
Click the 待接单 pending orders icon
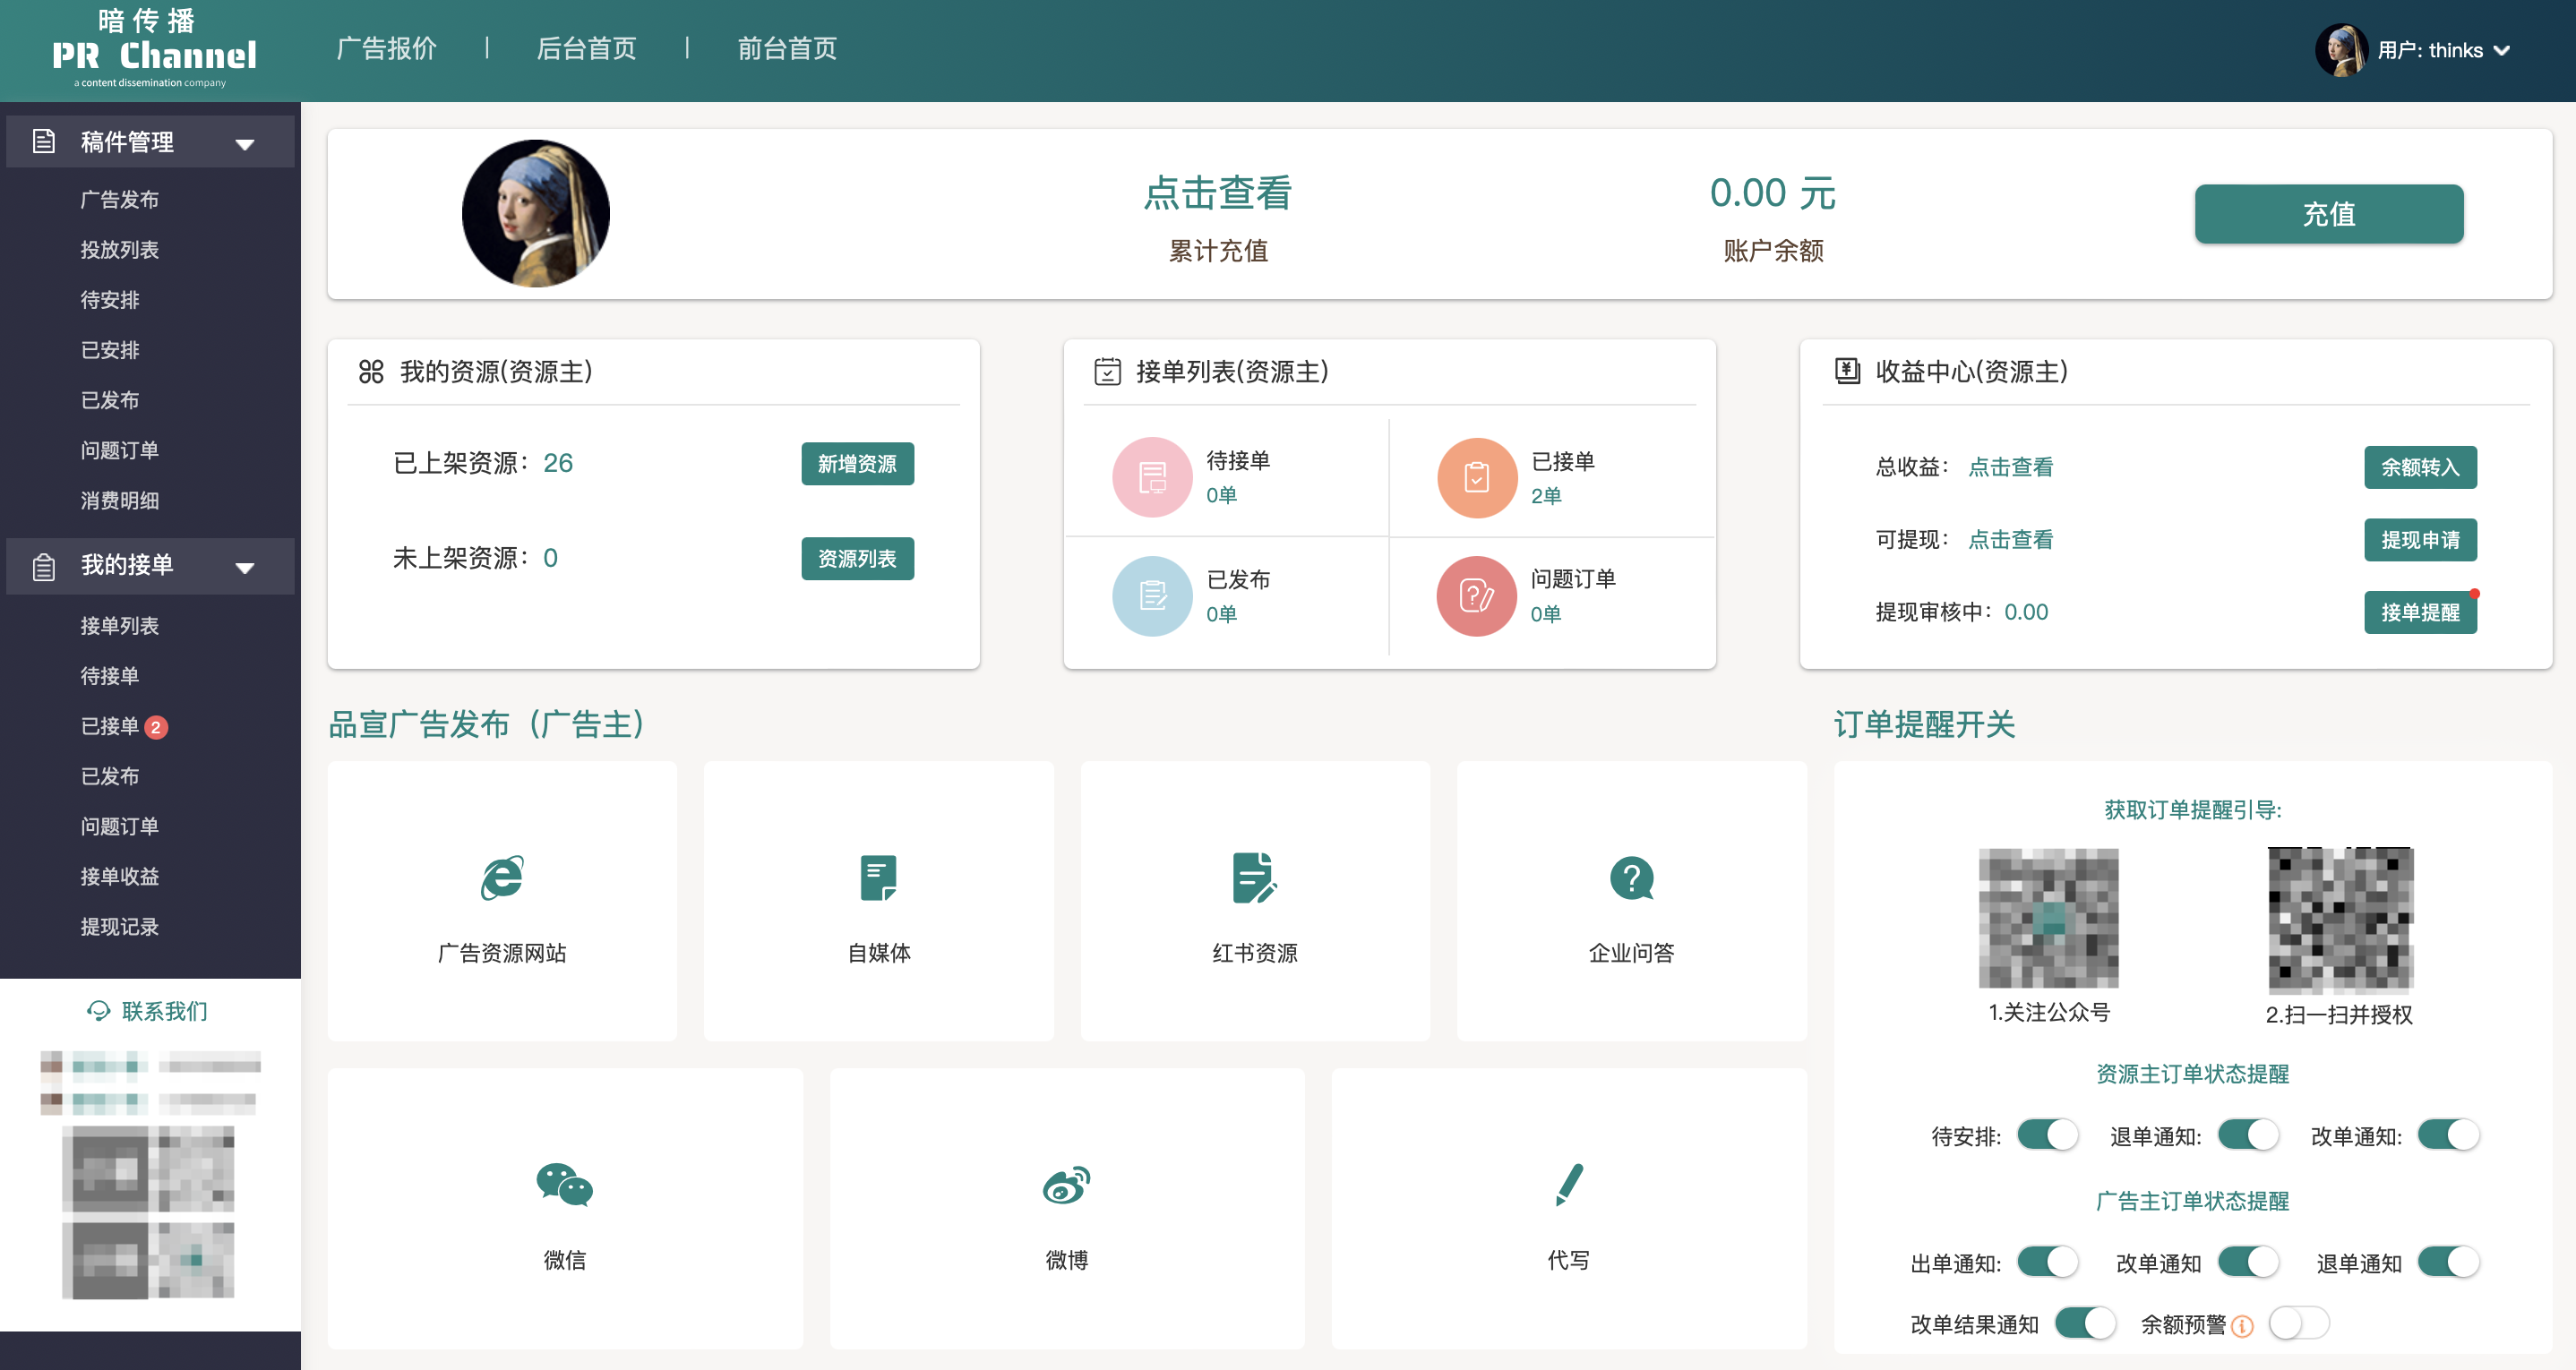[x=1151, y=477]
